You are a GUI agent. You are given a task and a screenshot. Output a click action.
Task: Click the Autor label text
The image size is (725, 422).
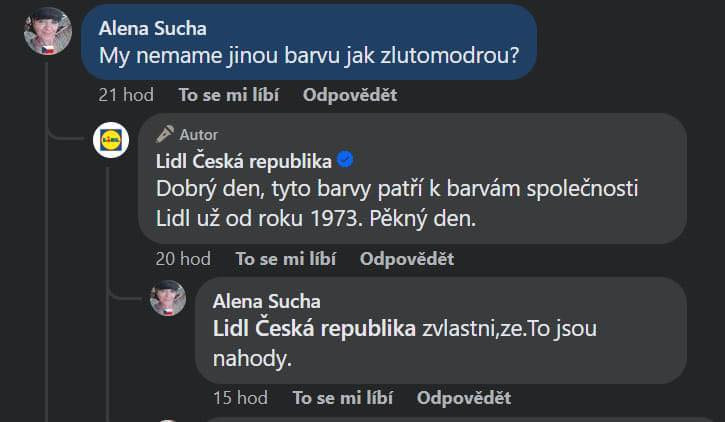[x=198, y=135]
